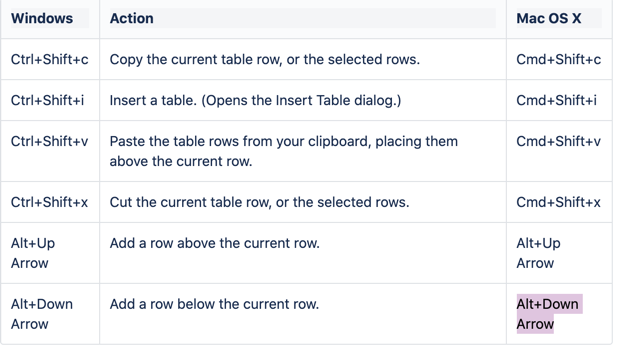Select the Ctrl+Shift+c cell
The image size is (618, 361).
pyautogui.click(x=50, y=60)
